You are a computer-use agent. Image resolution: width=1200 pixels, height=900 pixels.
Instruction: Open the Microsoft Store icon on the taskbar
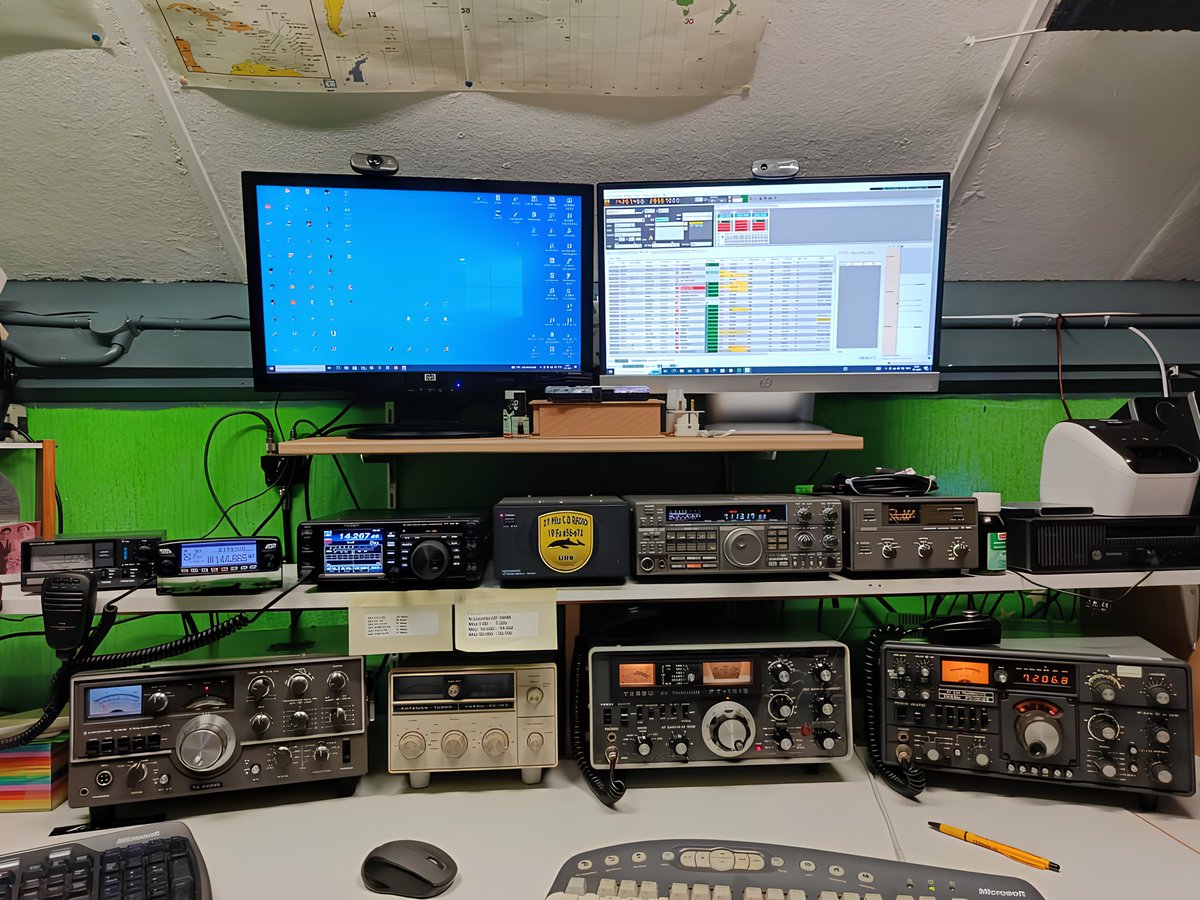tap(700, 371)
